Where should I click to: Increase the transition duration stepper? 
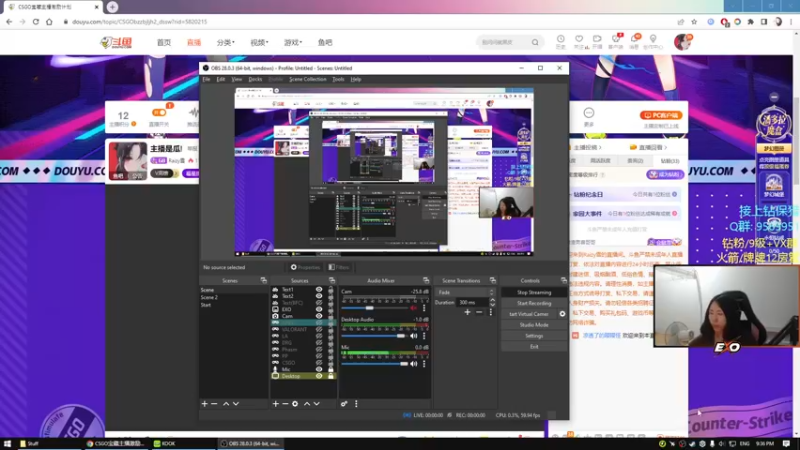coord(492,300)
